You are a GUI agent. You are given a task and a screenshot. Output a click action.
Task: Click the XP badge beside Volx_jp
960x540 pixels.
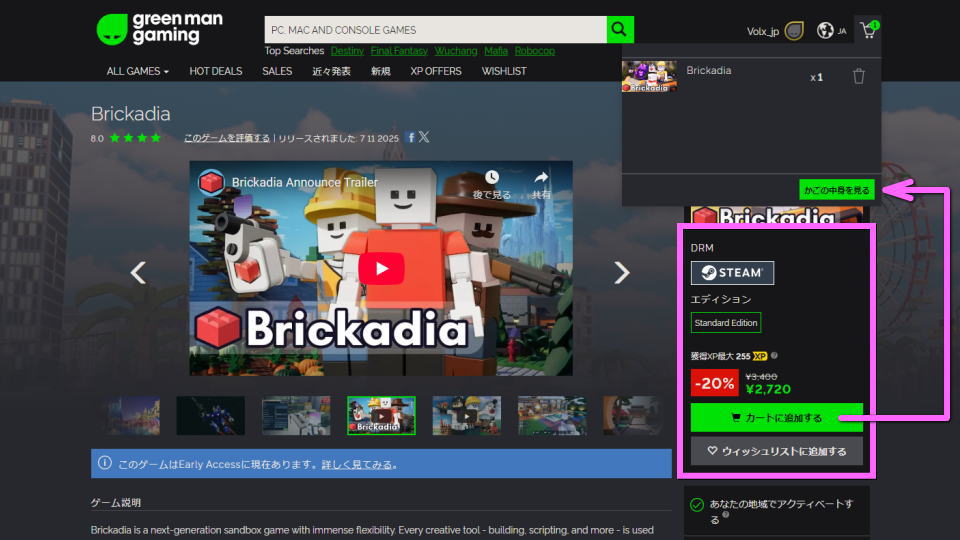pyautogui.click(x=793, y=31)
